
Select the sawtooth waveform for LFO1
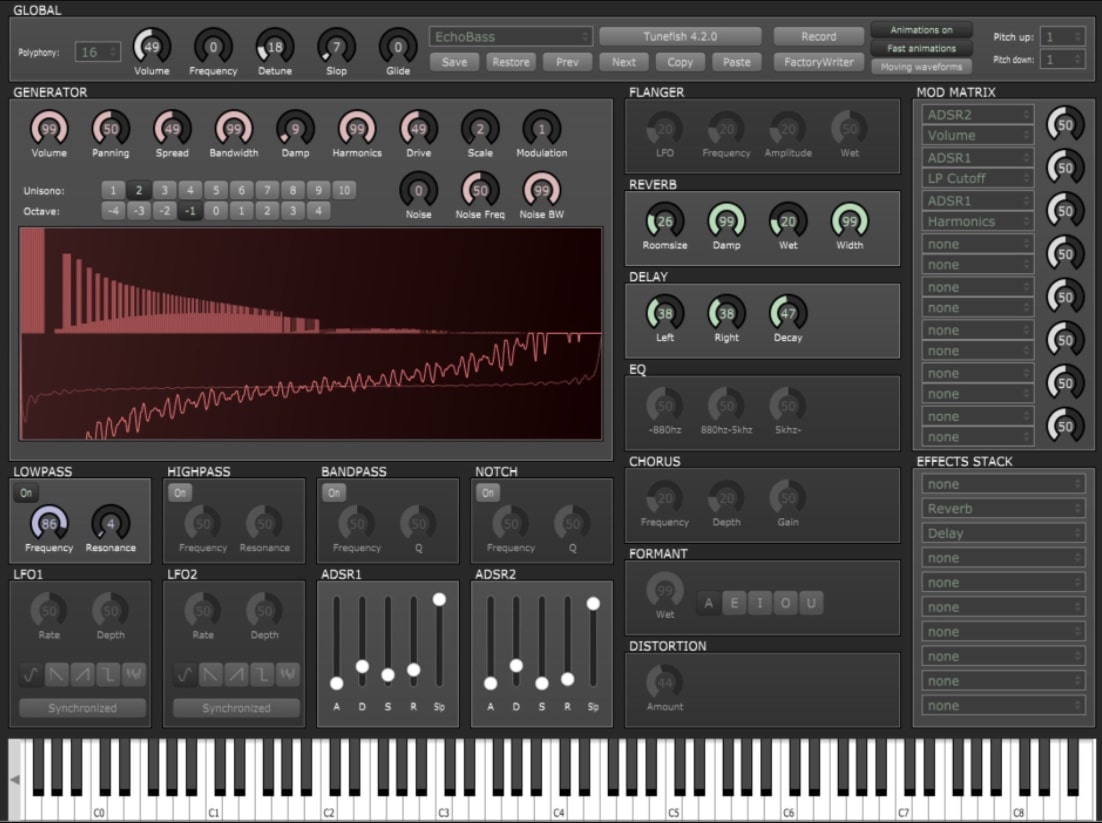[55, 675]
